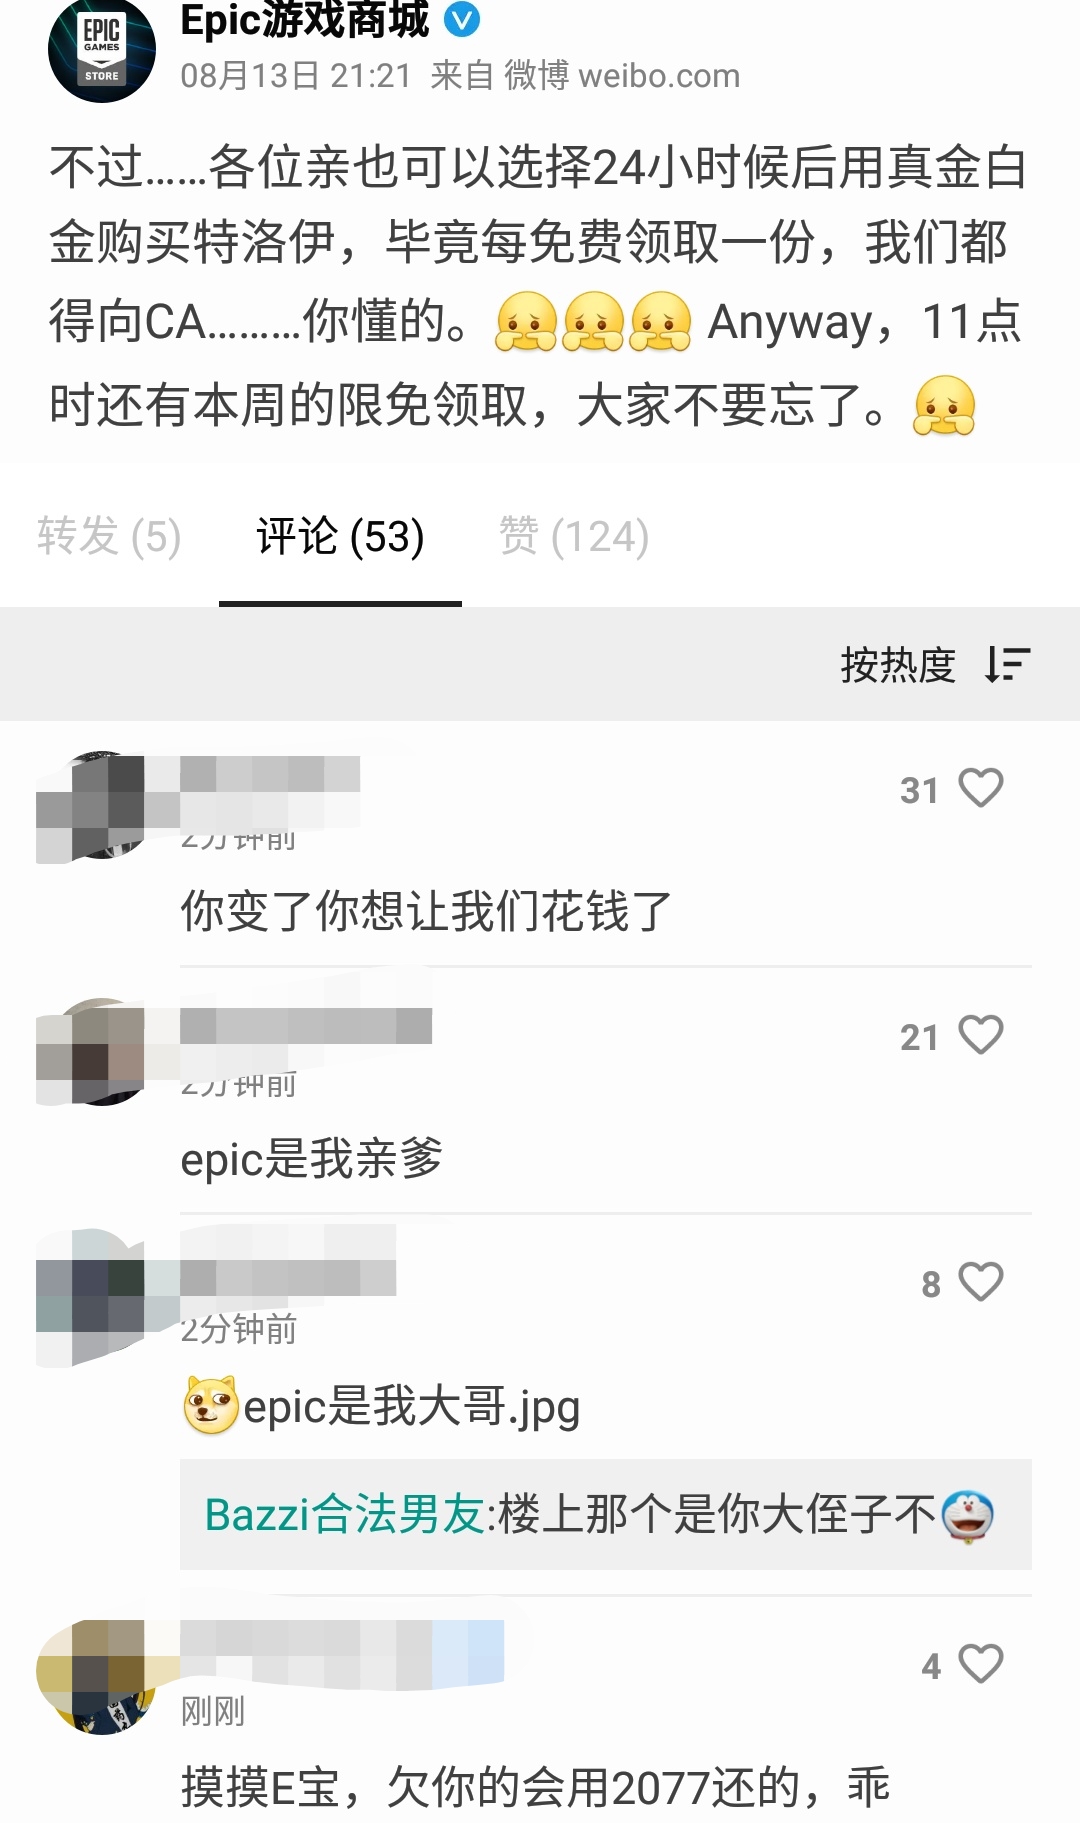
Task: Select the 评论 (53) tab
Action: (x=340, y=536)
